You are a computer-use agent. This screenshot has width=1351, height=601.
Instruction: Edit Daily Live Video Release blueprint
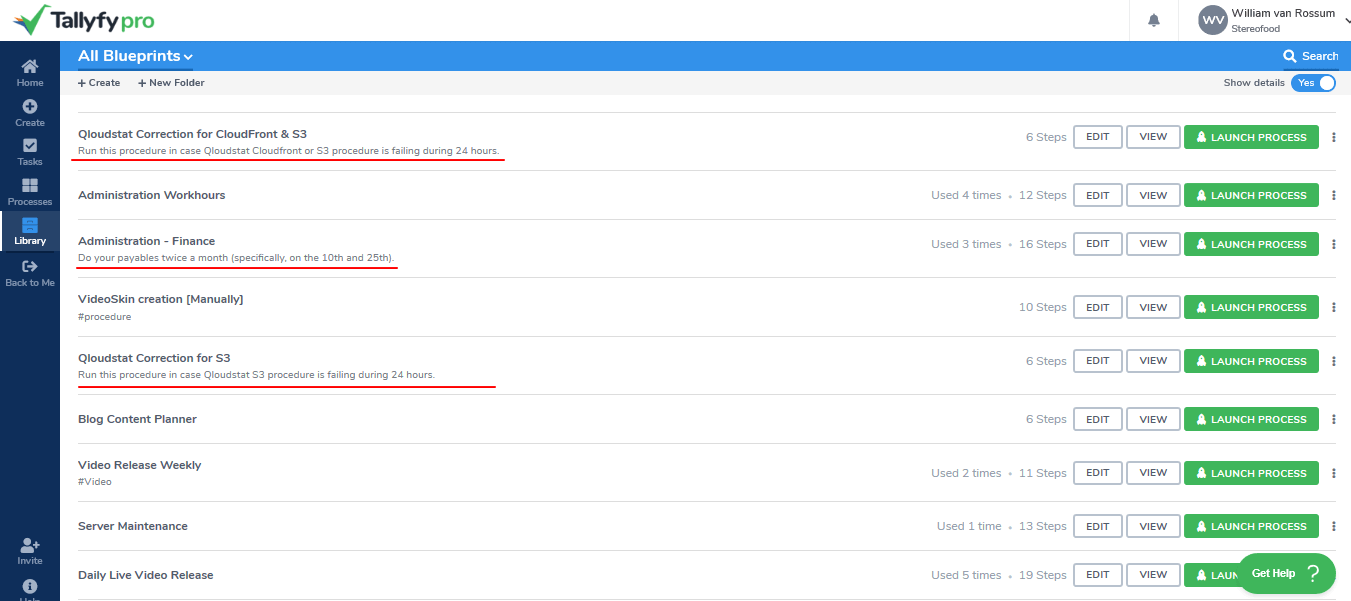(1098, 575)
